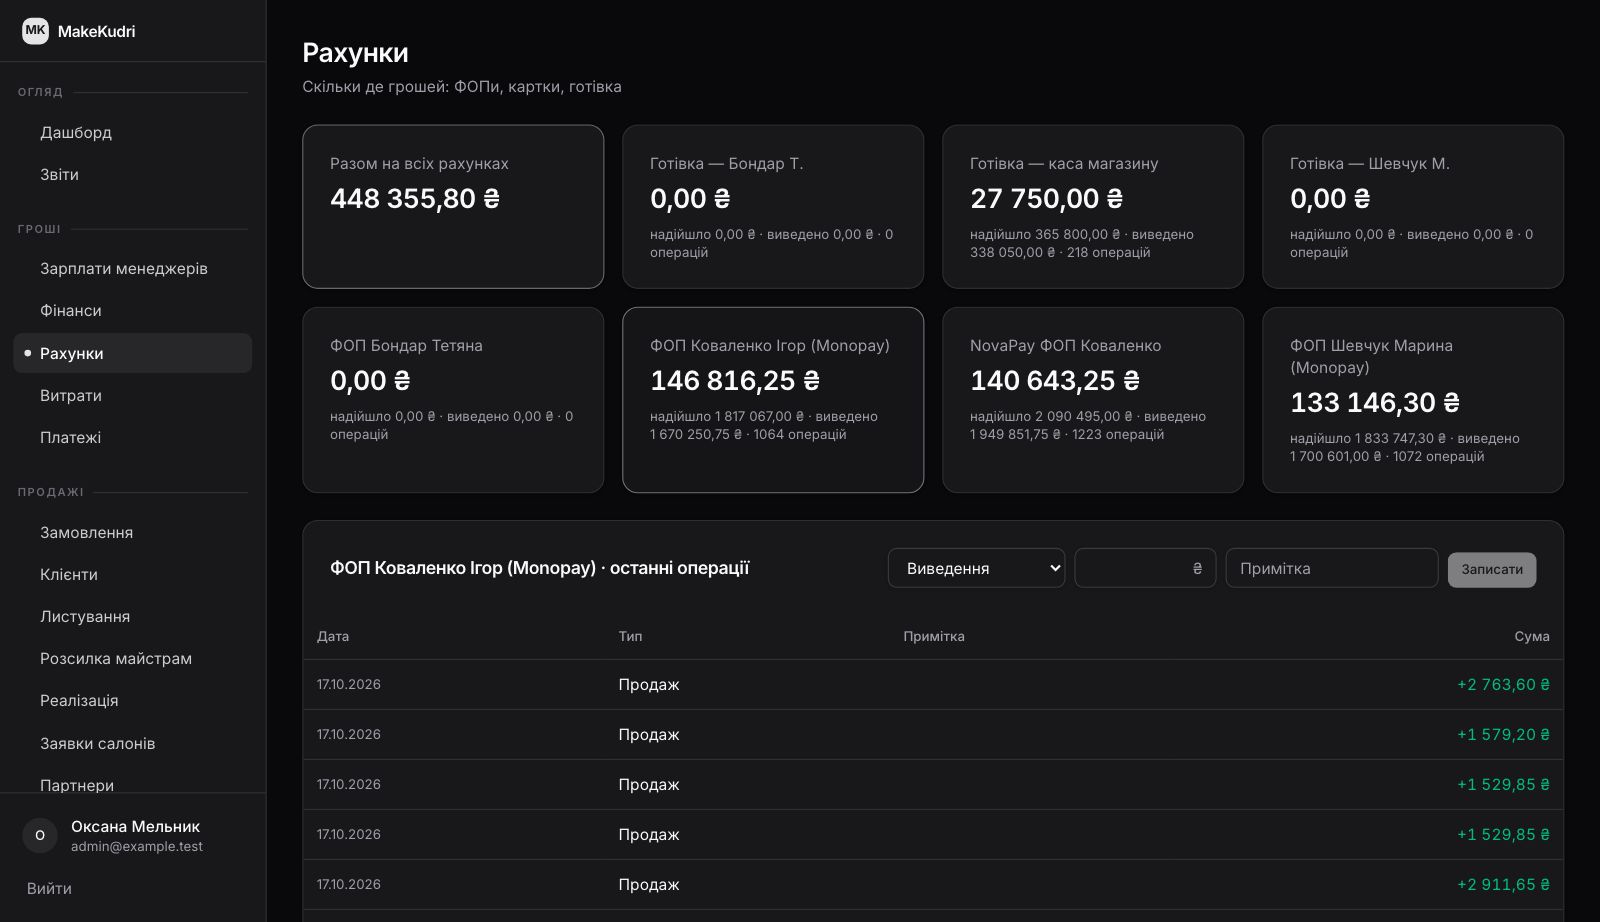Open the Дашборд page
The height and width of the screenshot is (922, 1600).
[x=132, y=132]
